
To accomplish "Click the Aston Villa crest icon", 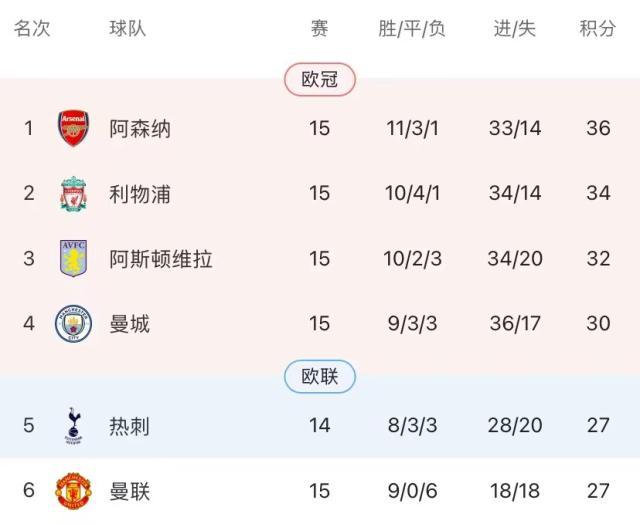I will pyautogui.click(x=74, y=259).
